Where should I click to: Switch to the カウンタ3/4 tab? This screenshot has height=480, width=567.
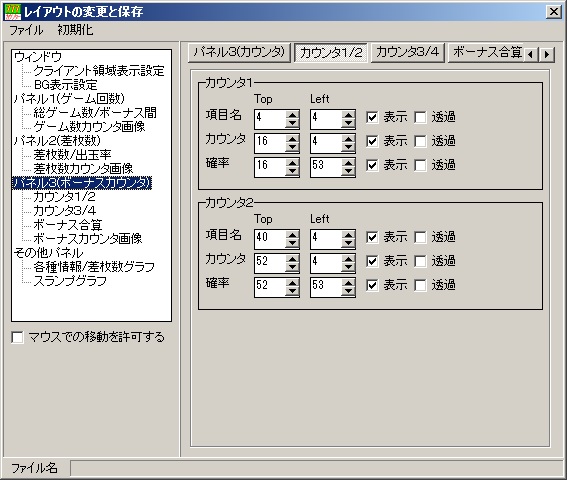point(408,53)
